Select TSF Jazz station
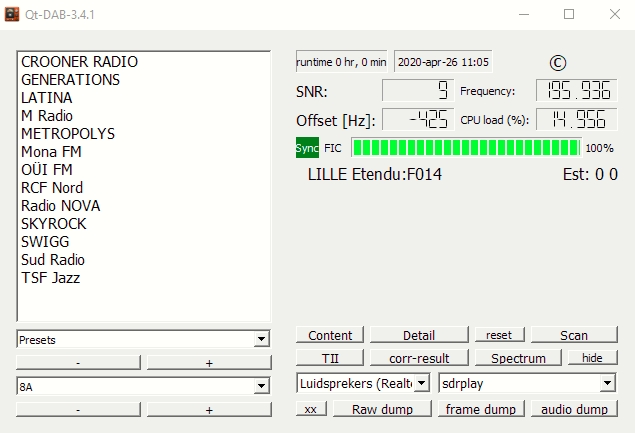This screenshot has width=635, height=433. tap(143, 277)
